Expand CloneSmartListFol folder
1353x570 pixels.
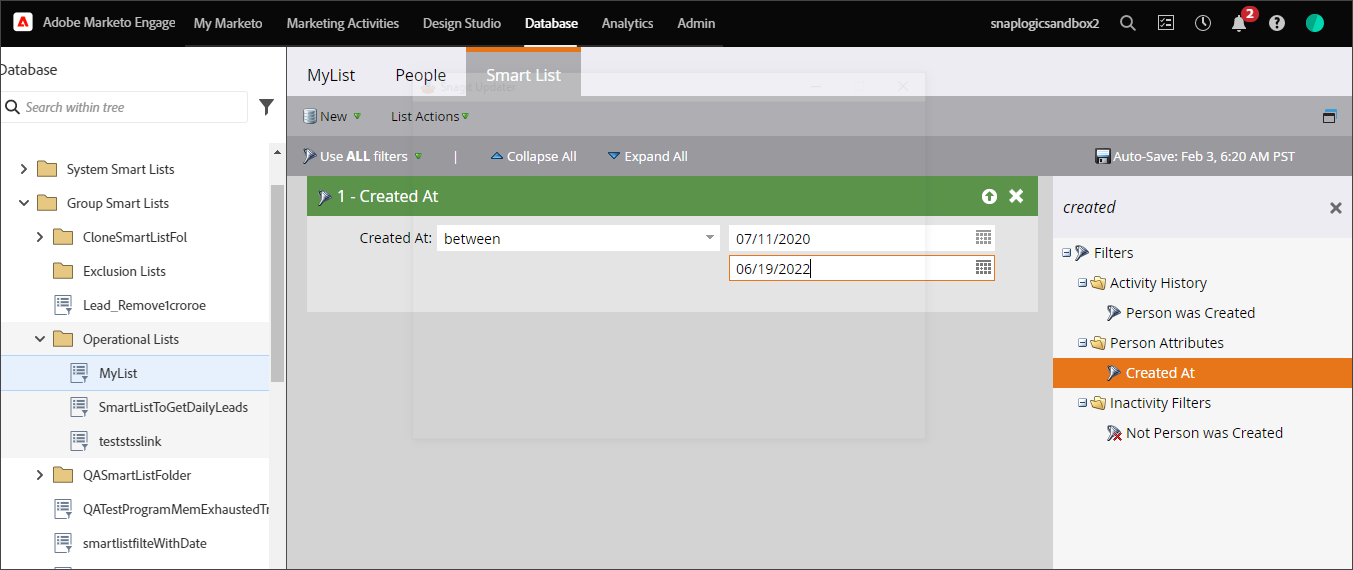40,237
